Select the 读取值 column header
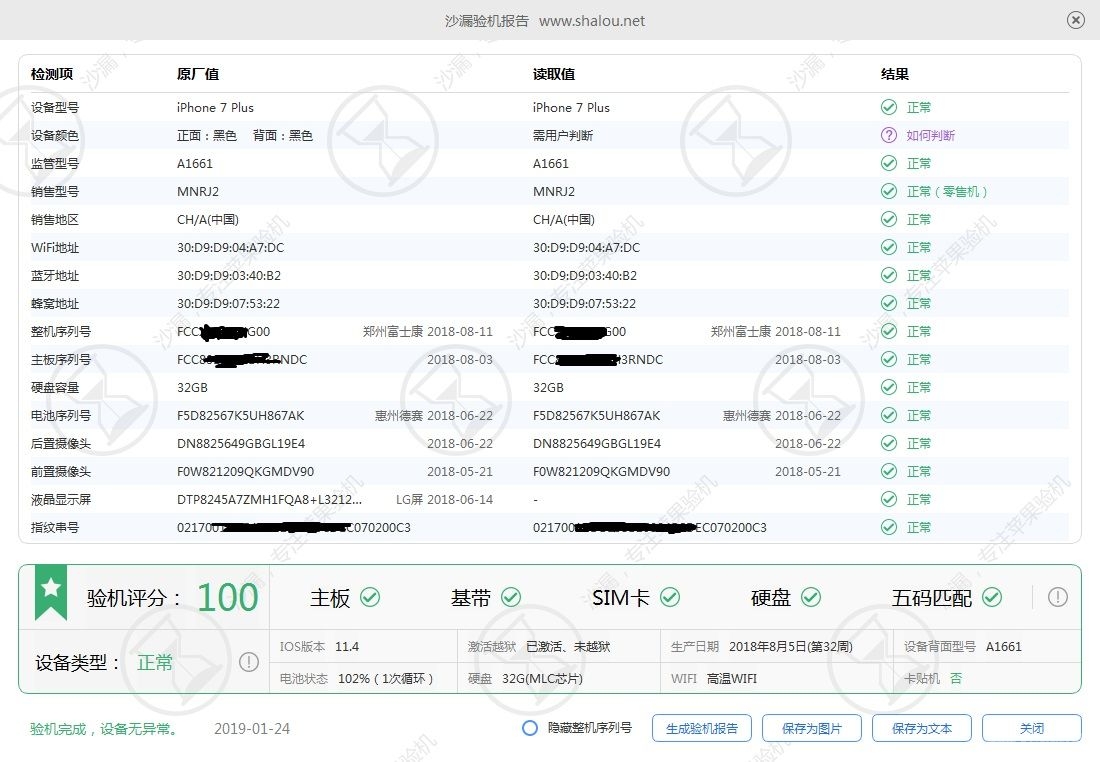This screenshot has width=1100, height=762. coord(554,74)
